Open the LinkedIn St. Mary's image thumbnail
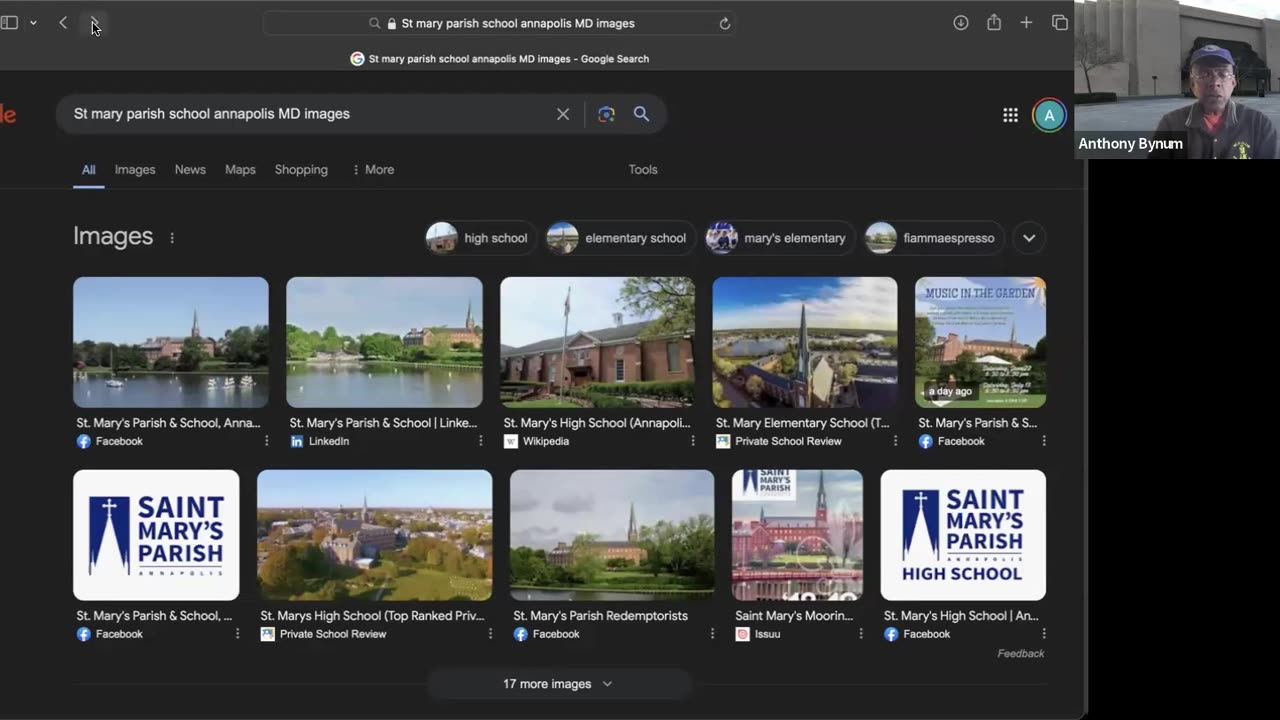Image resolution: width=1280 pixels, height=720 pixels. tap(384, 342)
